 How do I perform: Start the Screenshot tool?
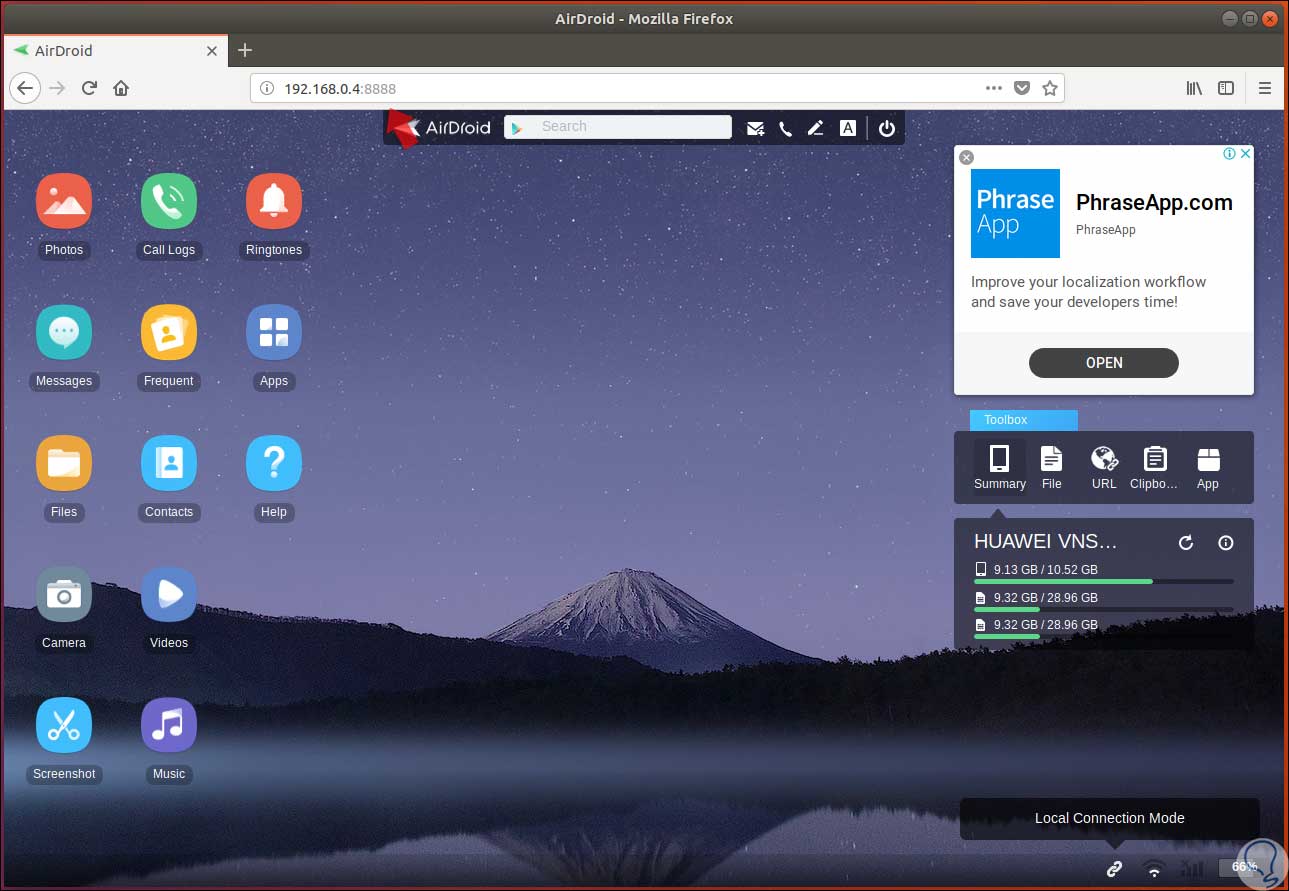pos(64,725)
